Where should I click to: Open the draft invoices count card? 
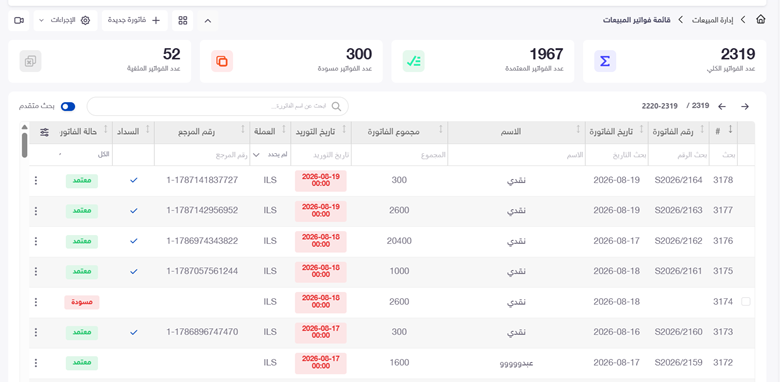pos(291,61)
